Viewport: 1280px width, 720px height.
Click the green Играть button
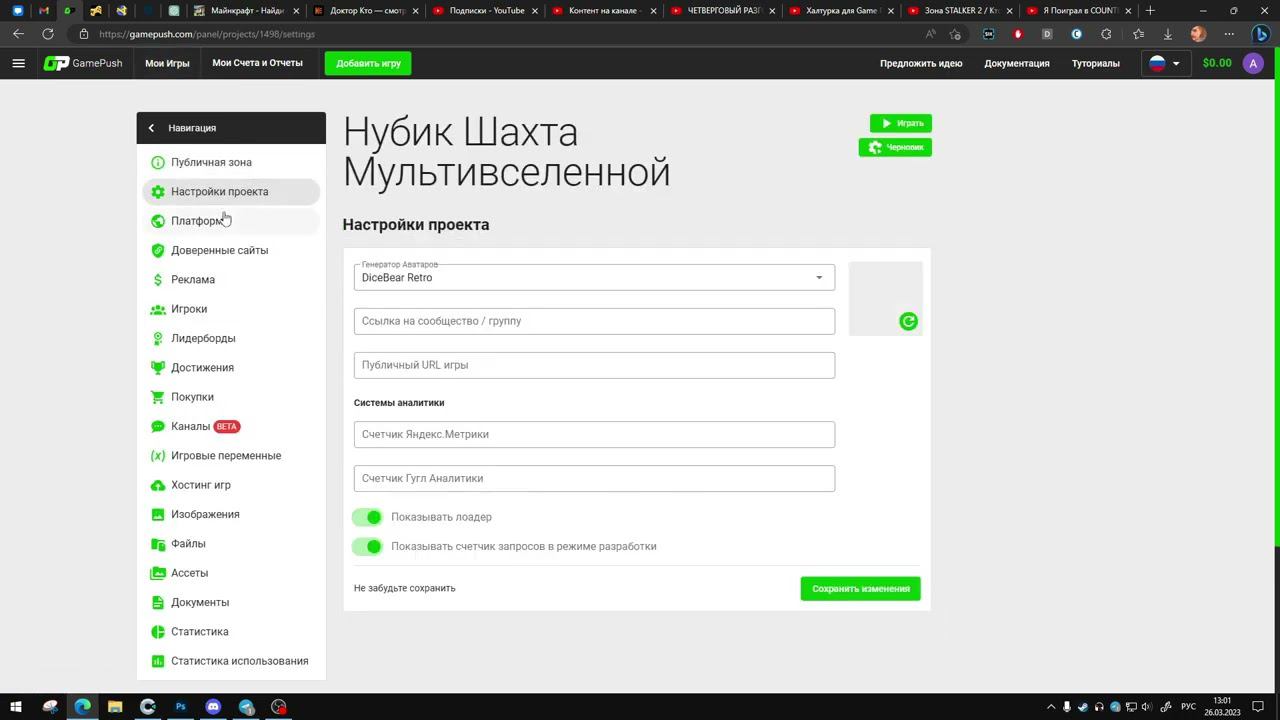click(901, 123)
